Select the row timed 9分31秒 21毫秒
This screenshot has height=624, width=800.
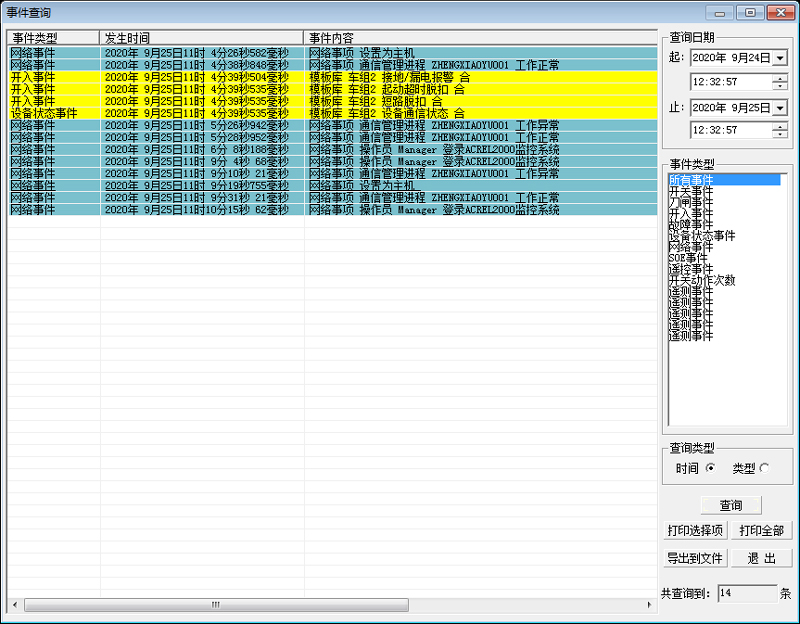[333, 198]
